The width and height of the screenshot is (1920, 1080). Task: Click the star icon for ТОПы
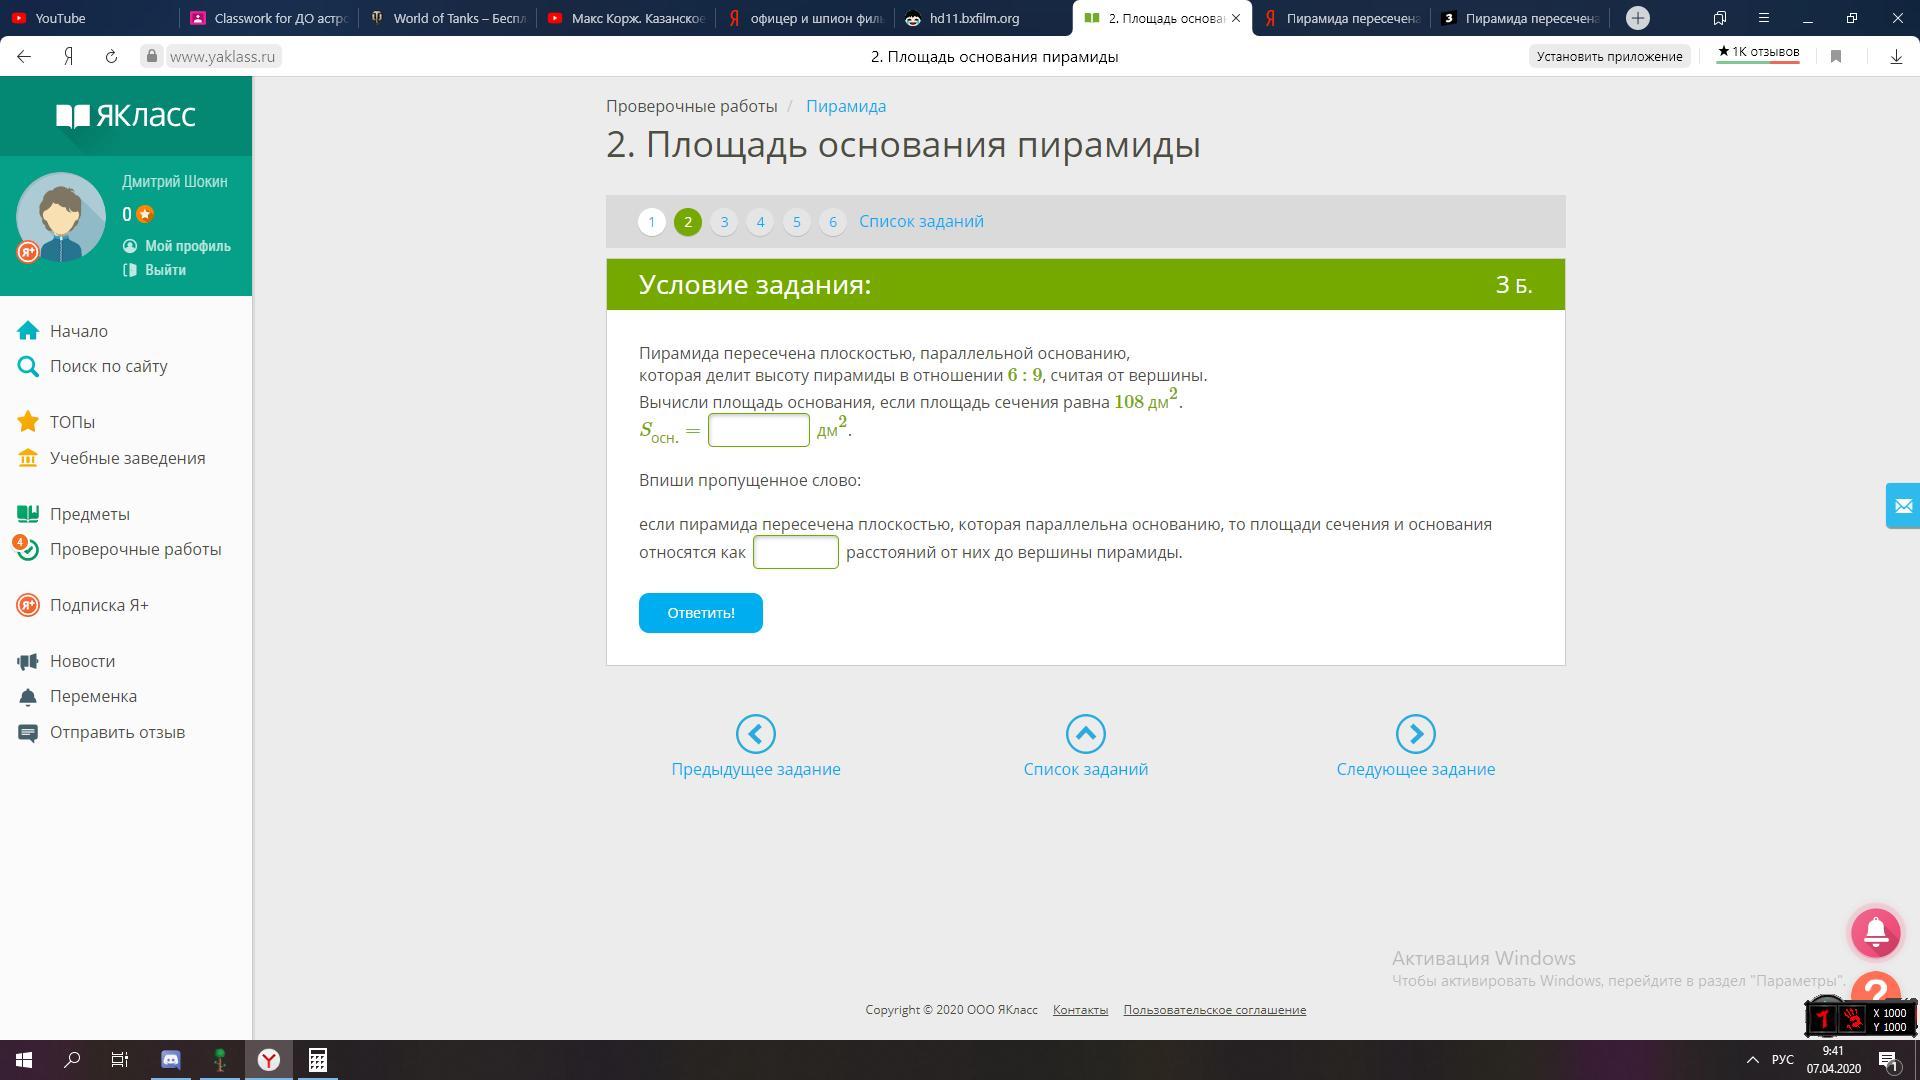click(x=28, y=422)
